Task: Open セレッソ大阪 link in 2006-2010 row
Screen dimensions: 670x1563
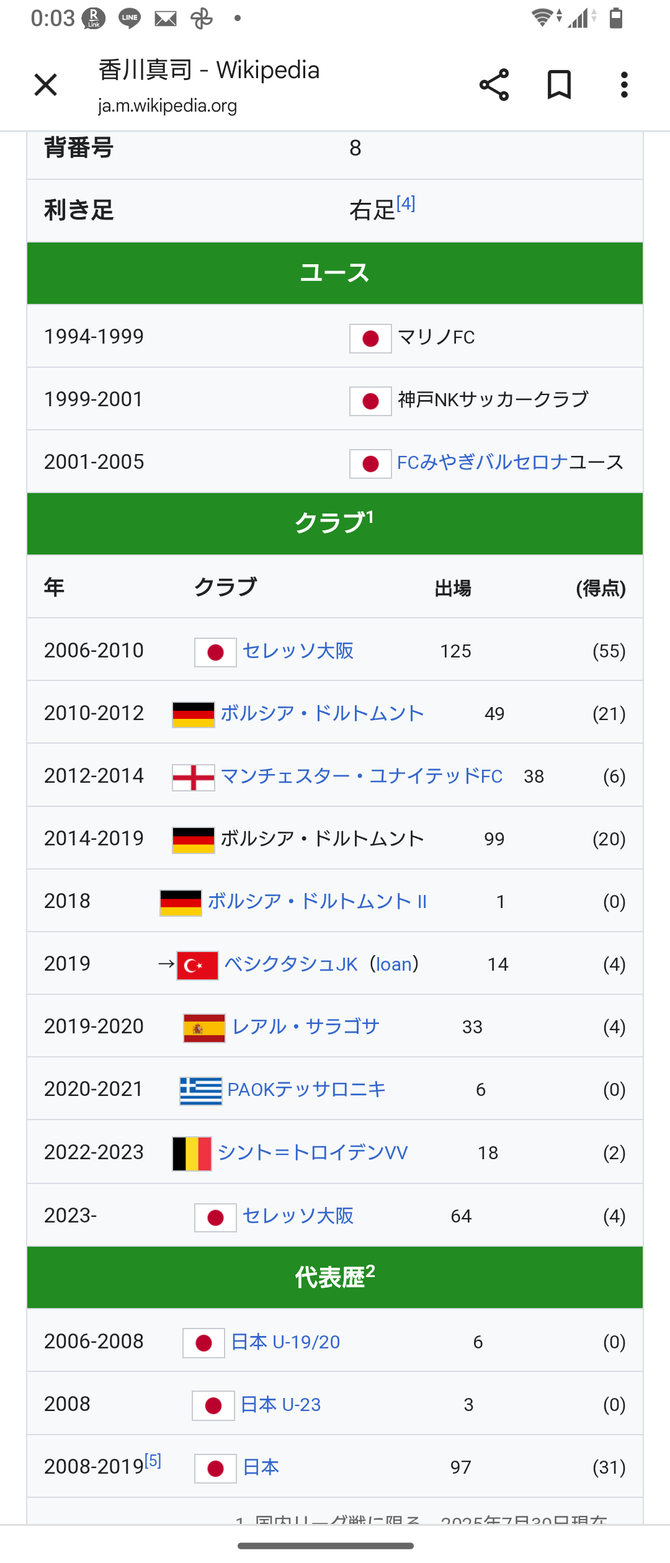Action: pyautogui.click(x=298, y=651)
